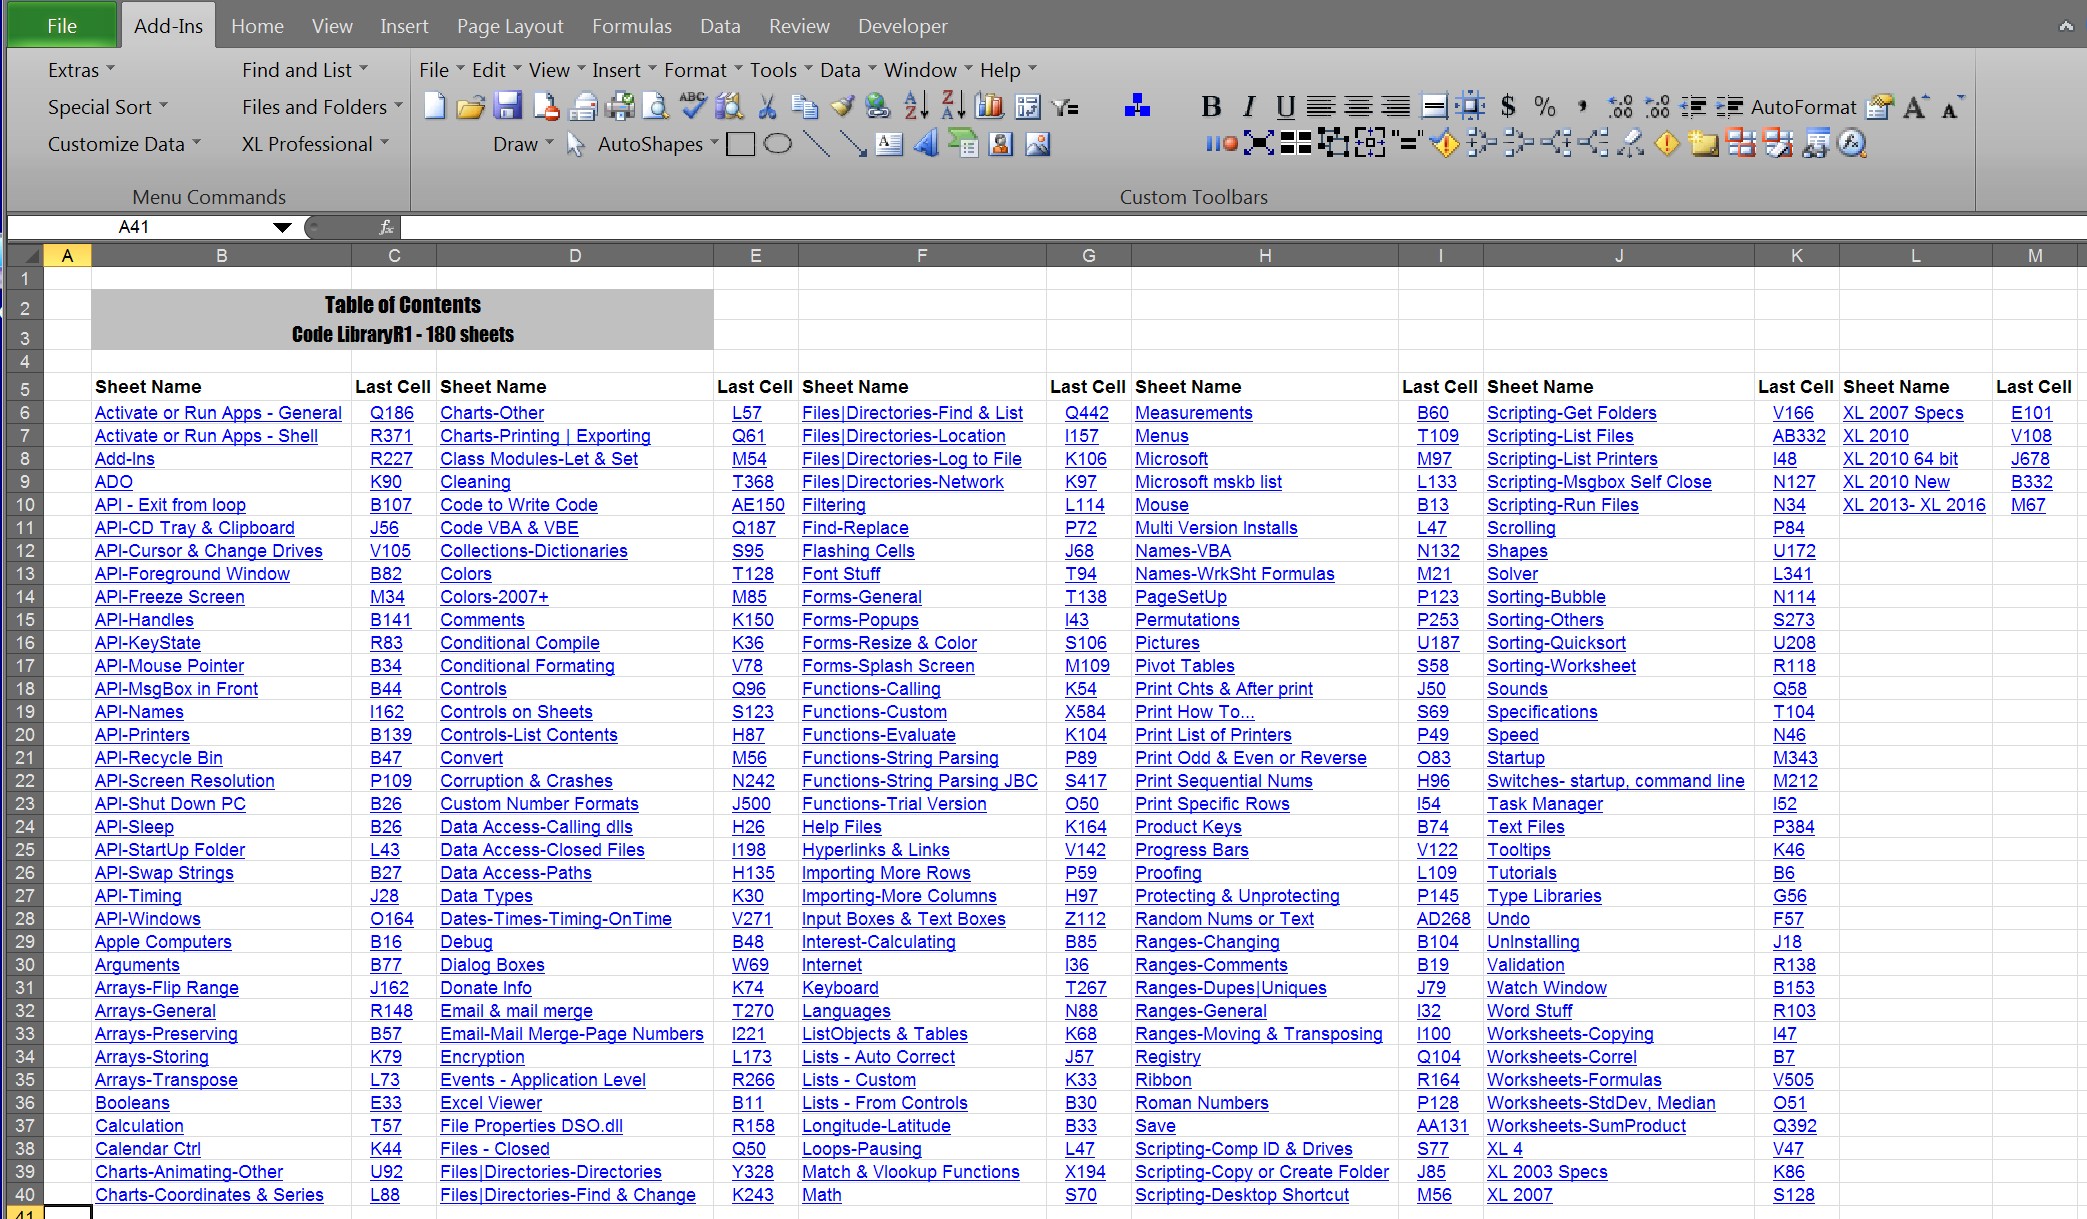Toggle Italic formatting
This screenshot has width=2087, height=1219.
[x=1248, y=106]
